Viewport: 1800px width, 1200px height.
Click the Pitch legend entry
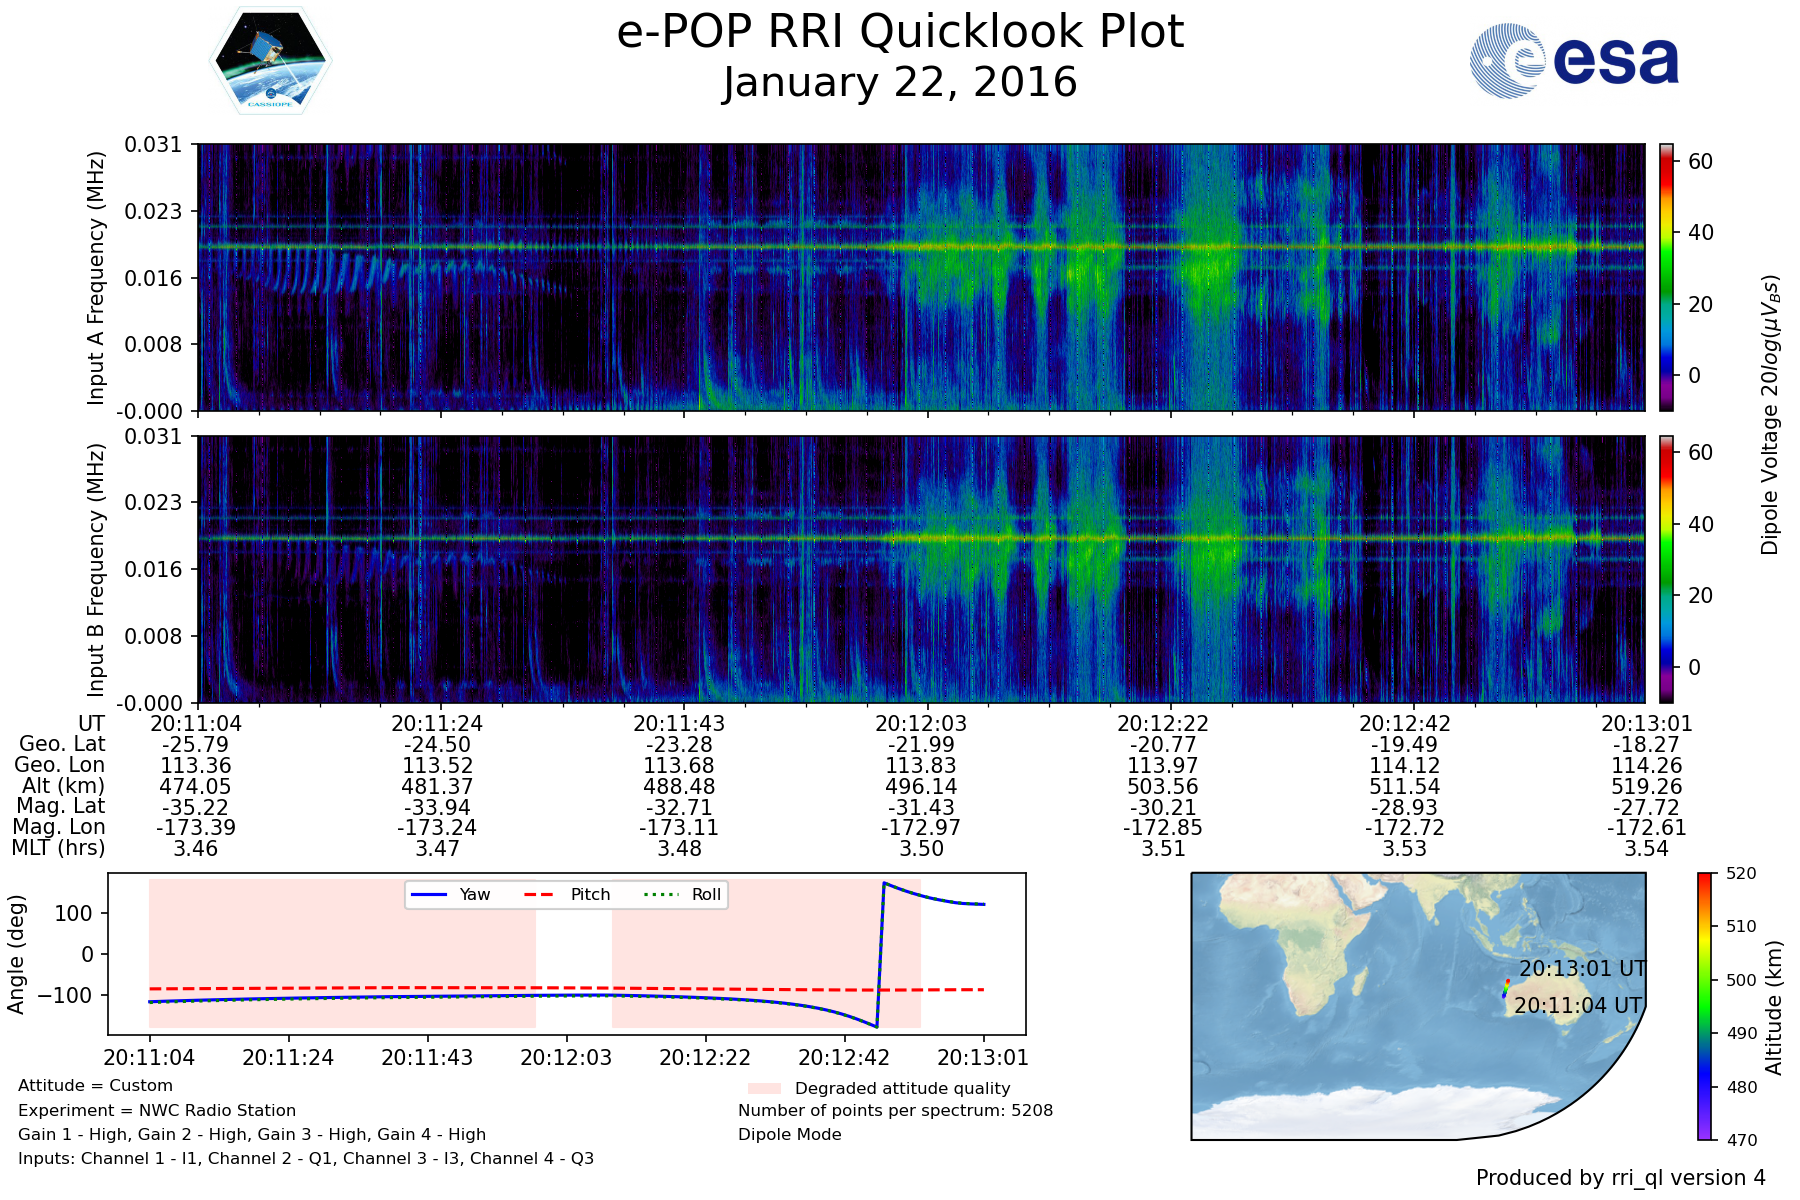[567, 895]
